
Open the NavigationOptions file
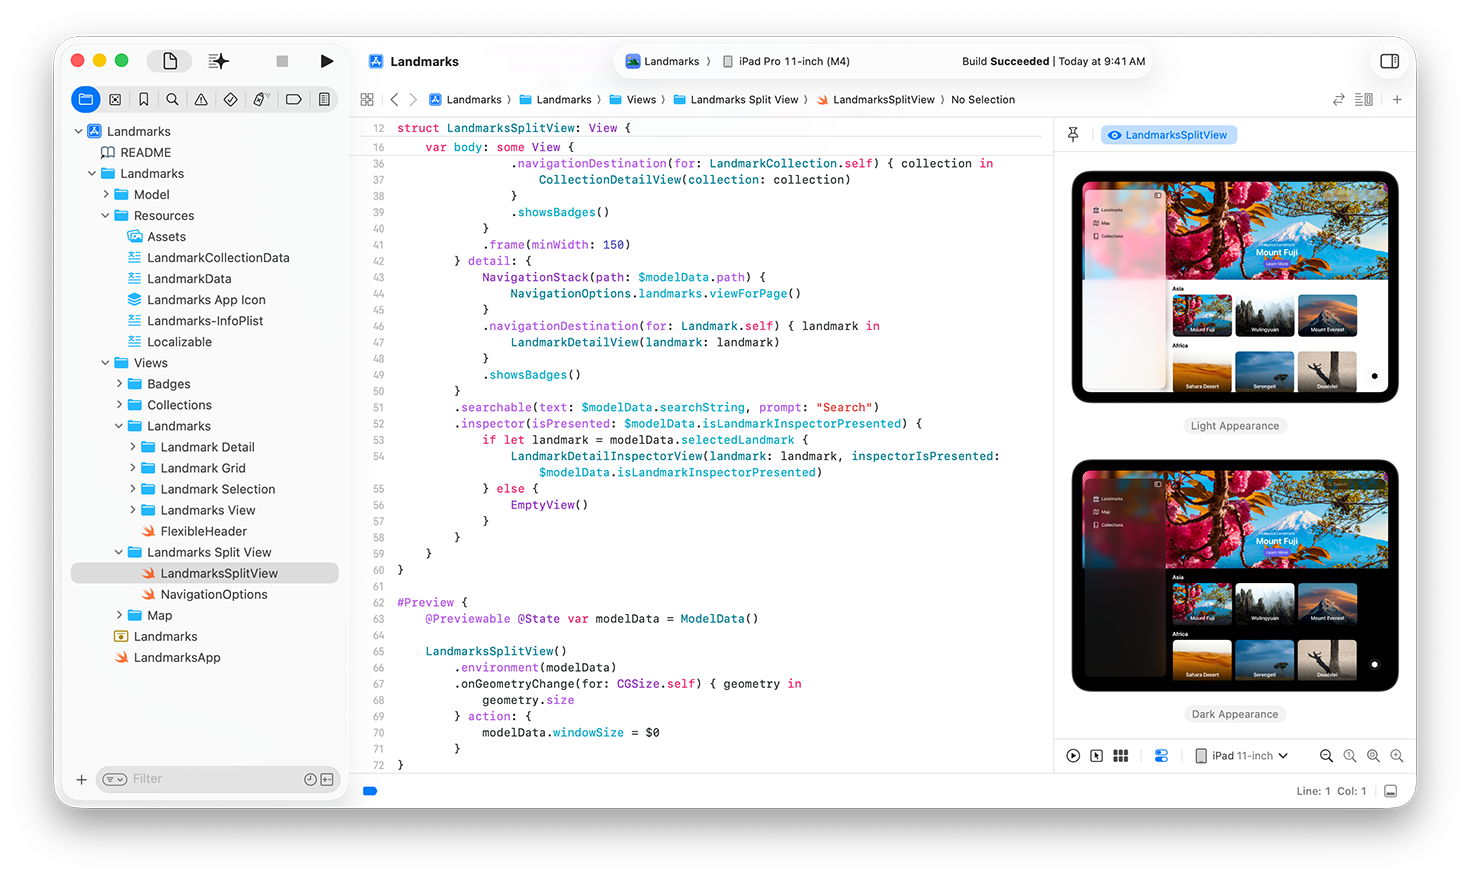[x=214, y=595]
